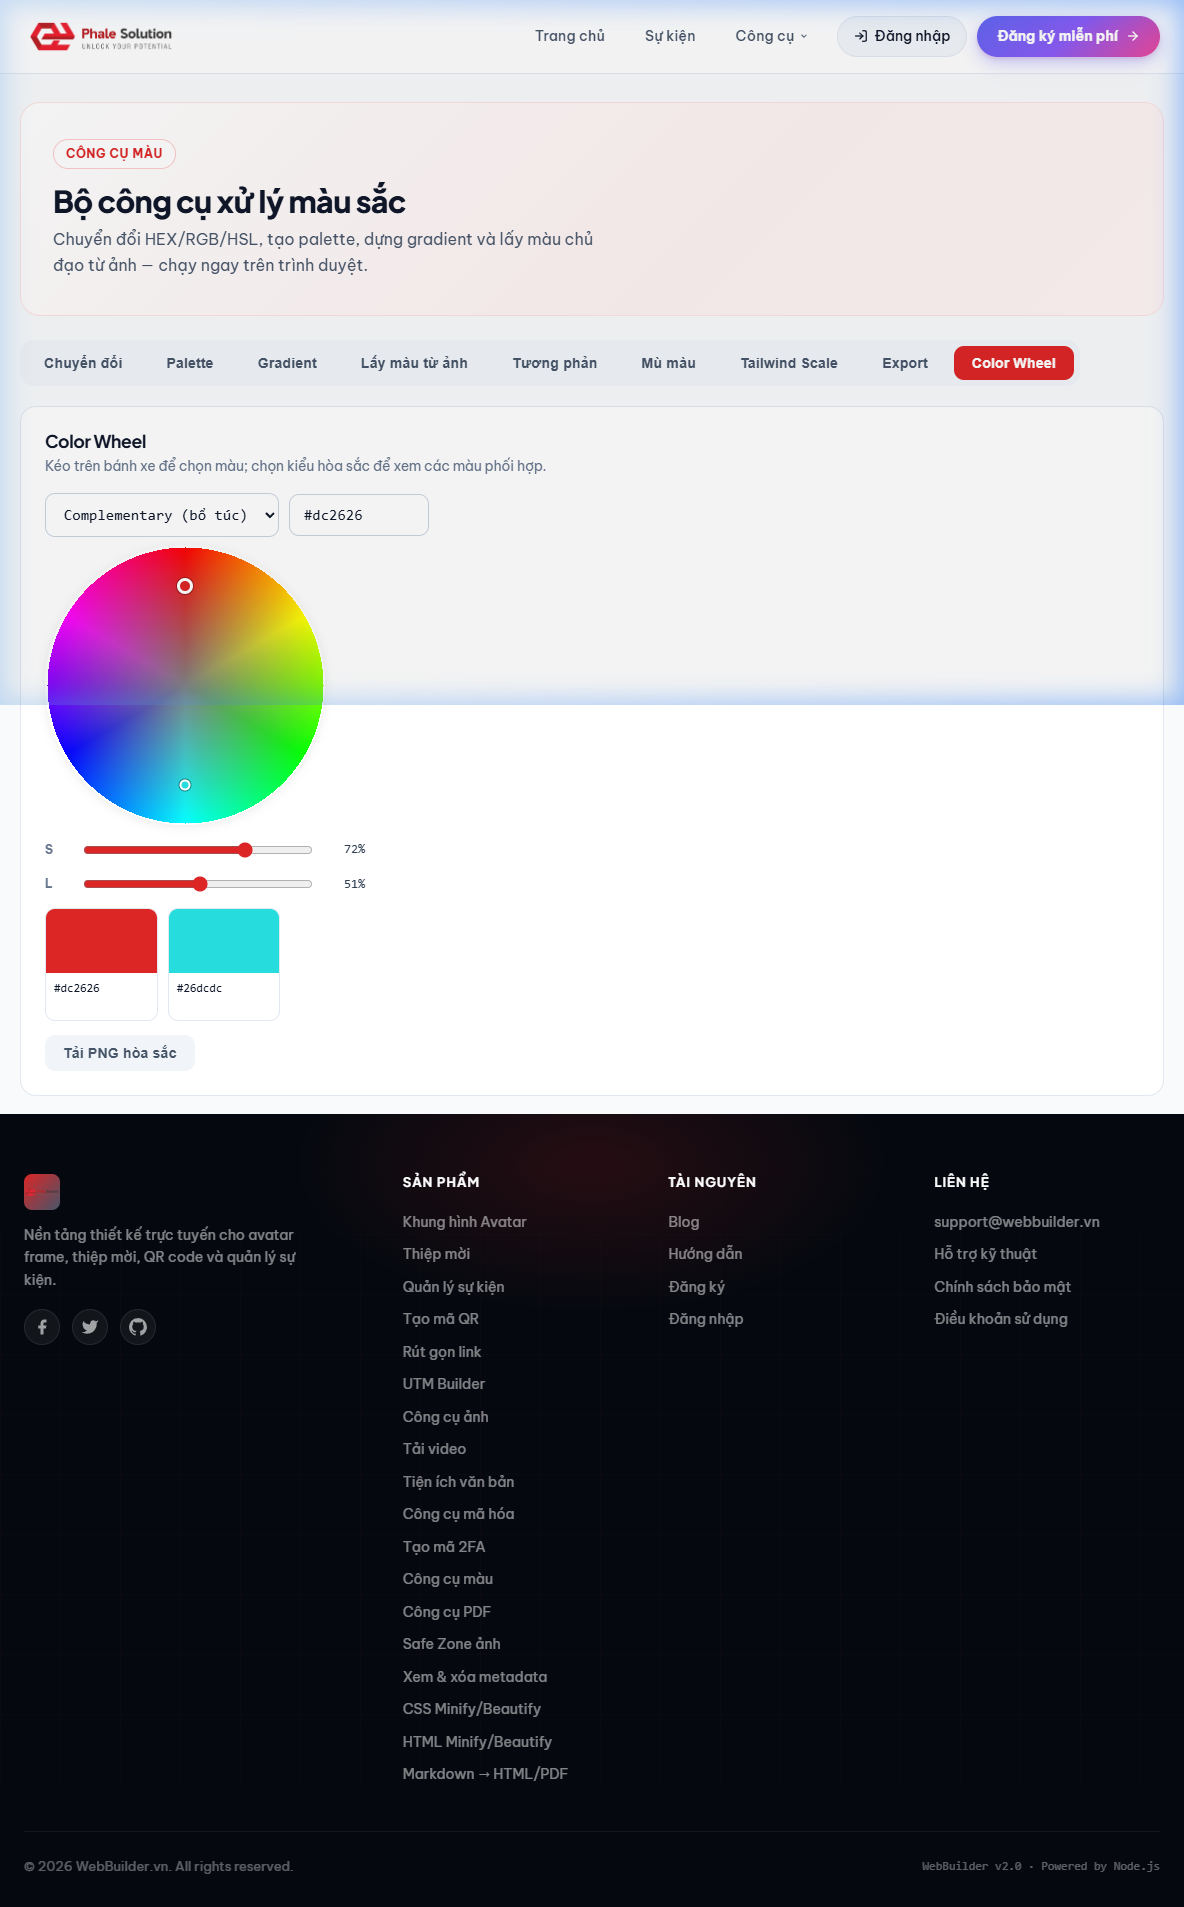Switch to the Gradient tab
Image resolution: width=1184 pixels, height=1907 pixels.
287,363
